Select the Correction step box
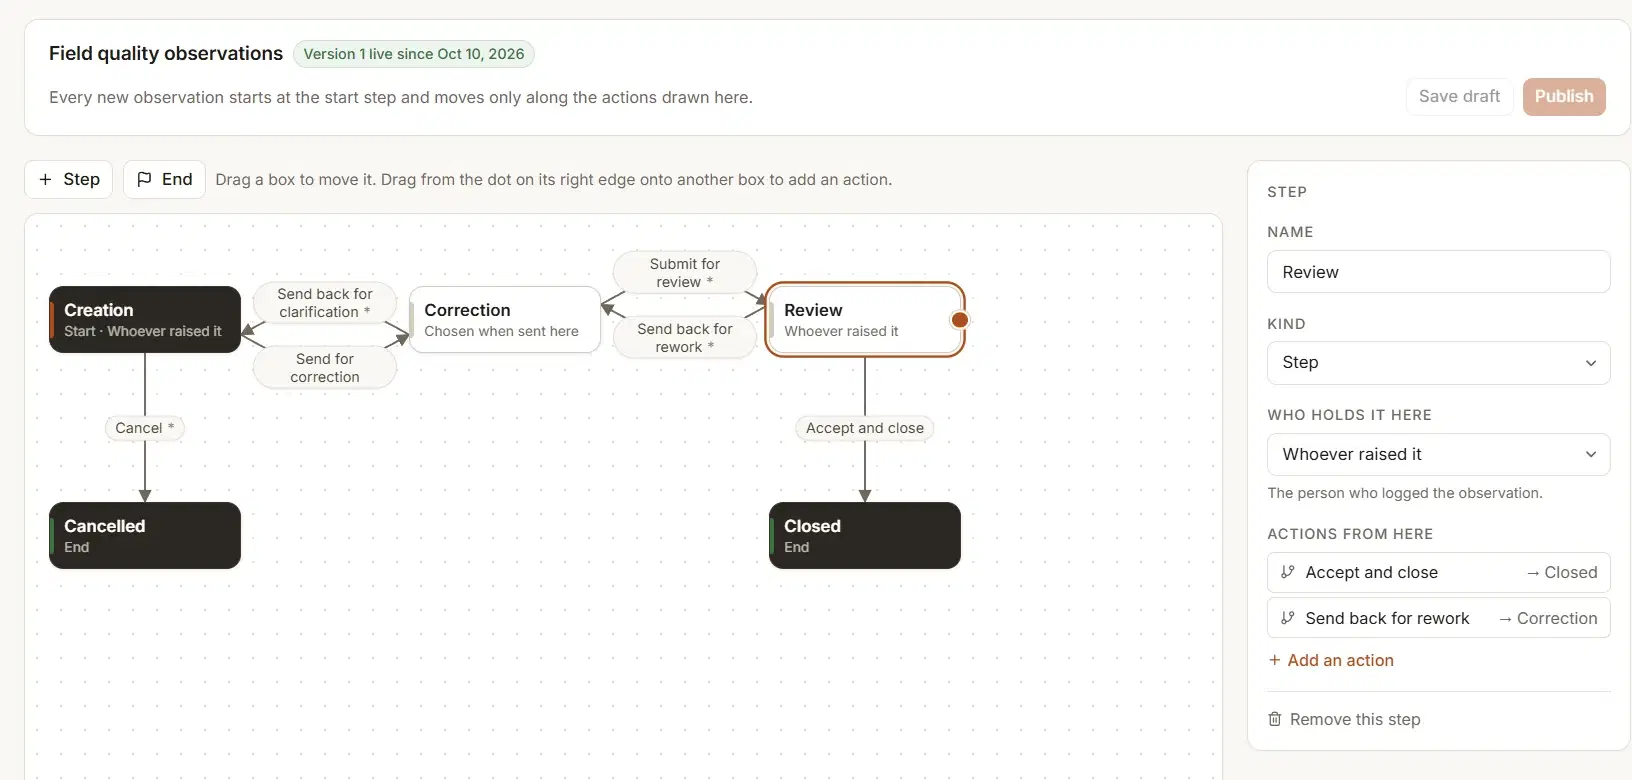This screenshot has width=1632, height=780. tap(505, 320)
